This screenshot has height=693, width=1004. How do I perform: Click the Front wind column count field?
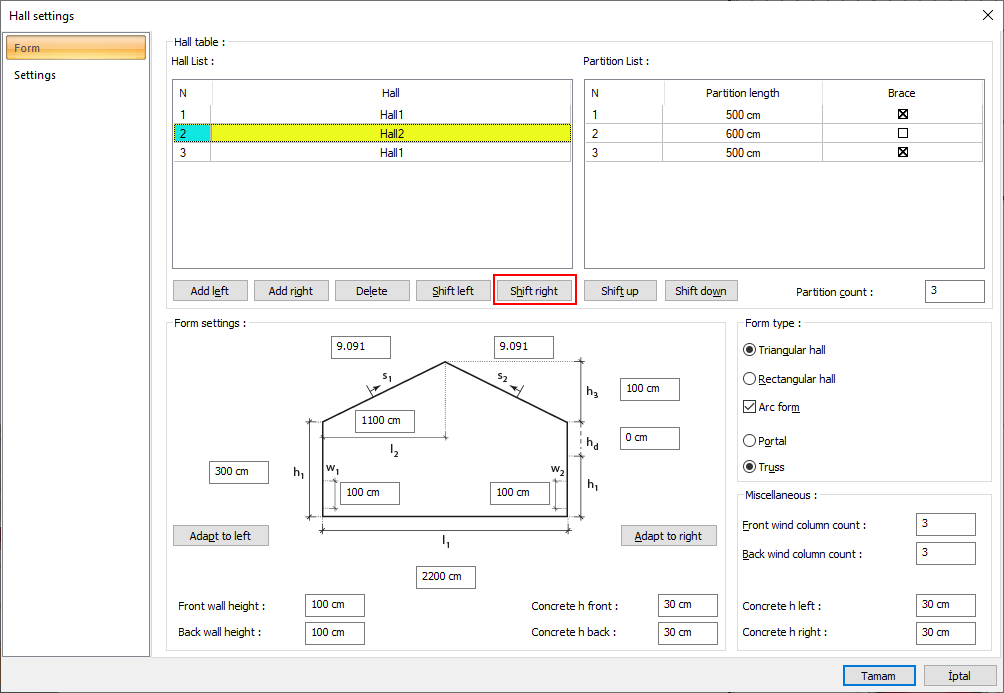pyautogui.click(x=945, y=525)
